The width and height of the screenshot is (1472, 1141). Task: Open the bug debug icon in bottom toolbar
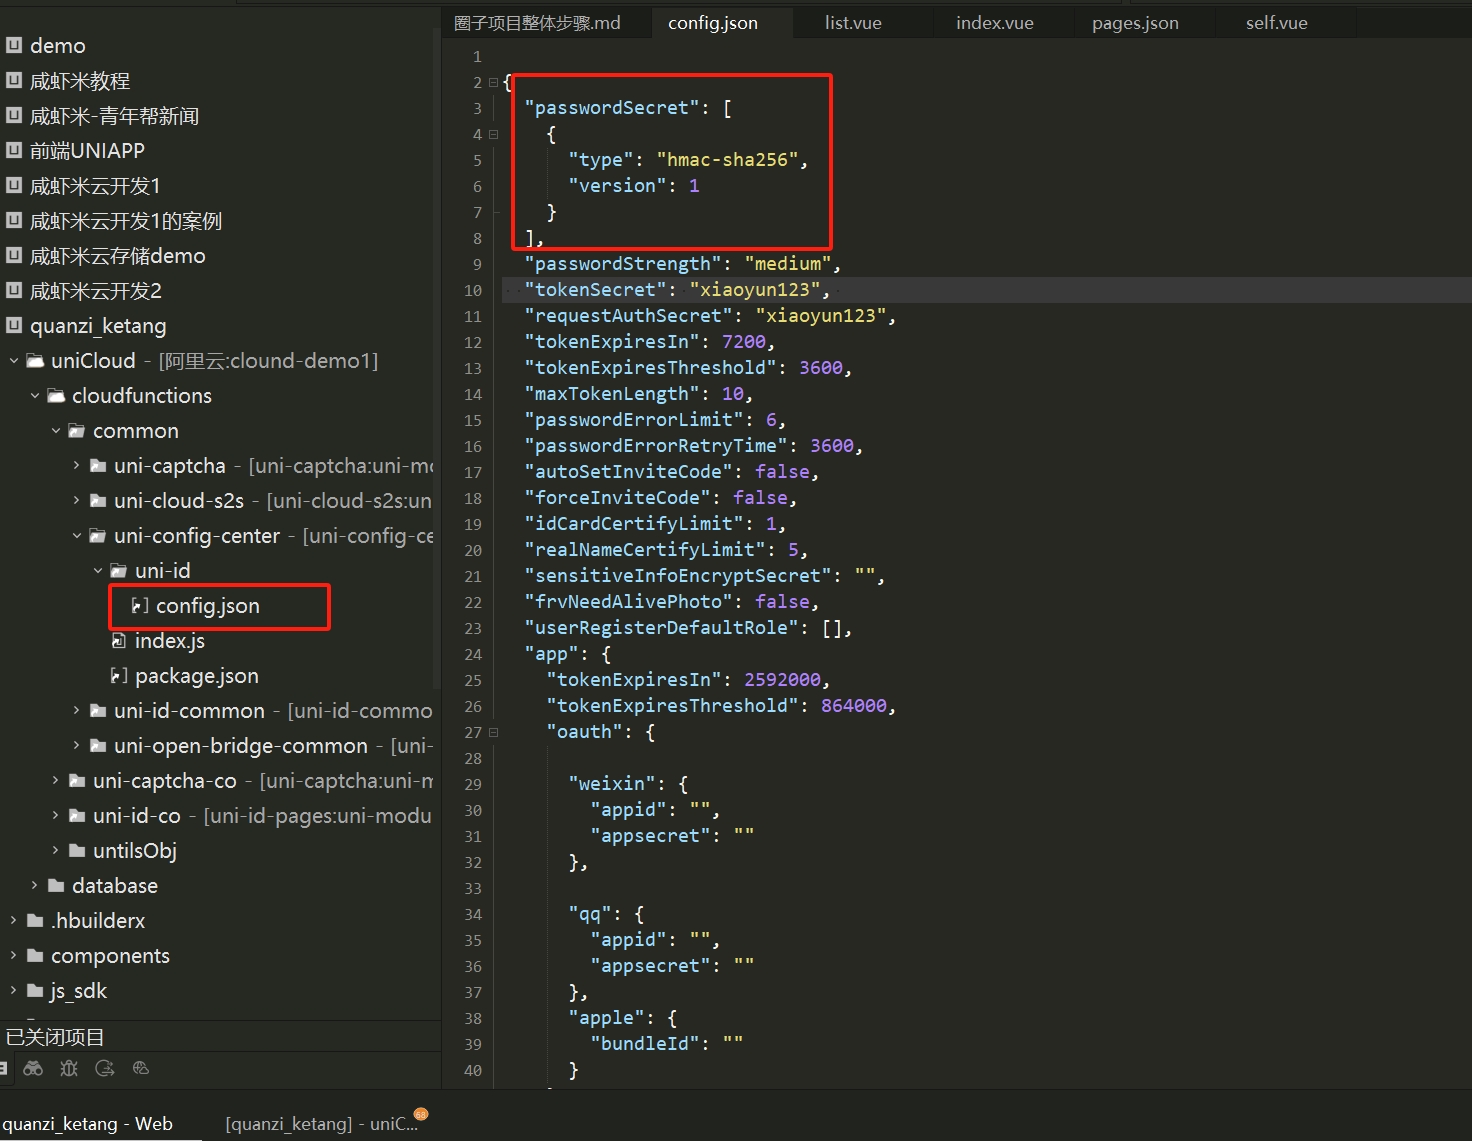click(x=69, y=1068)
